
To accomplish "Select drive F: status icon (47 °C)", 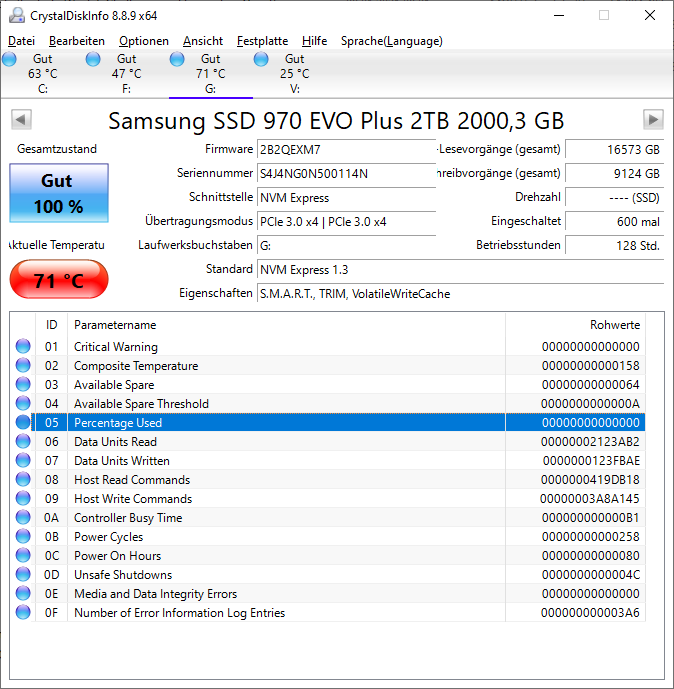I will [x=93, y=59].
